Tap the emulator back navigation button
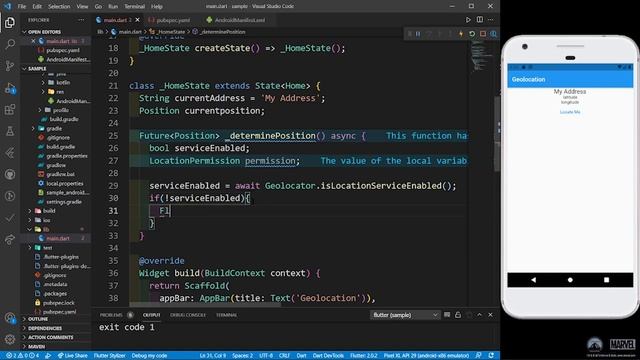This screenshot has width=640, height=360. pyautogui.click(x=533, y=280)
